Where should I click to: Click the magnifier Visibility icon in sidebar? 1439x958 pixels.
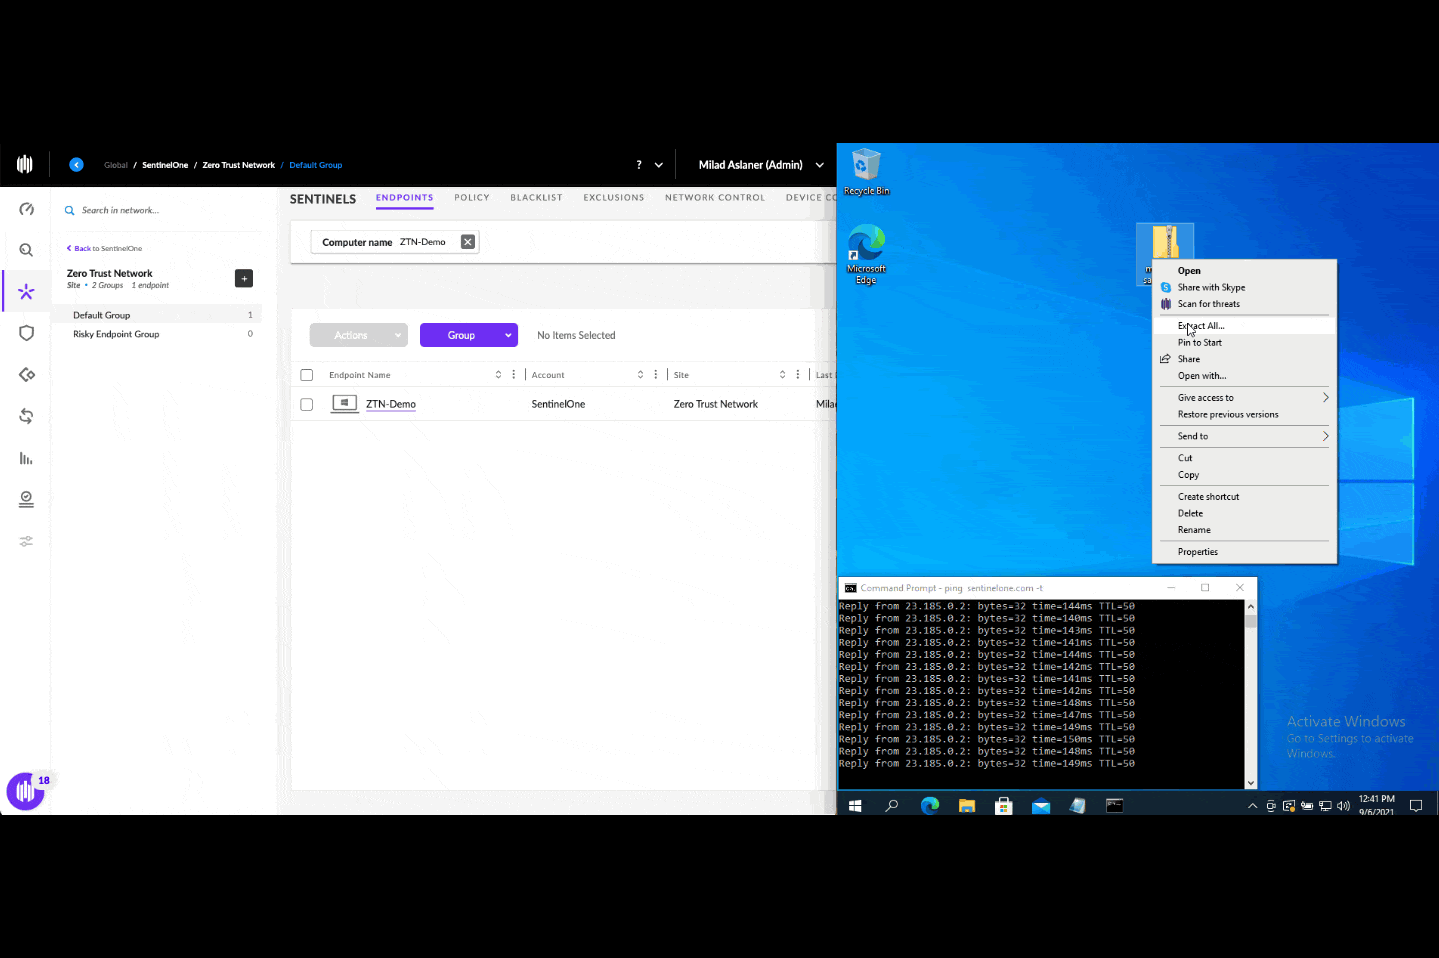pos(27,250)
